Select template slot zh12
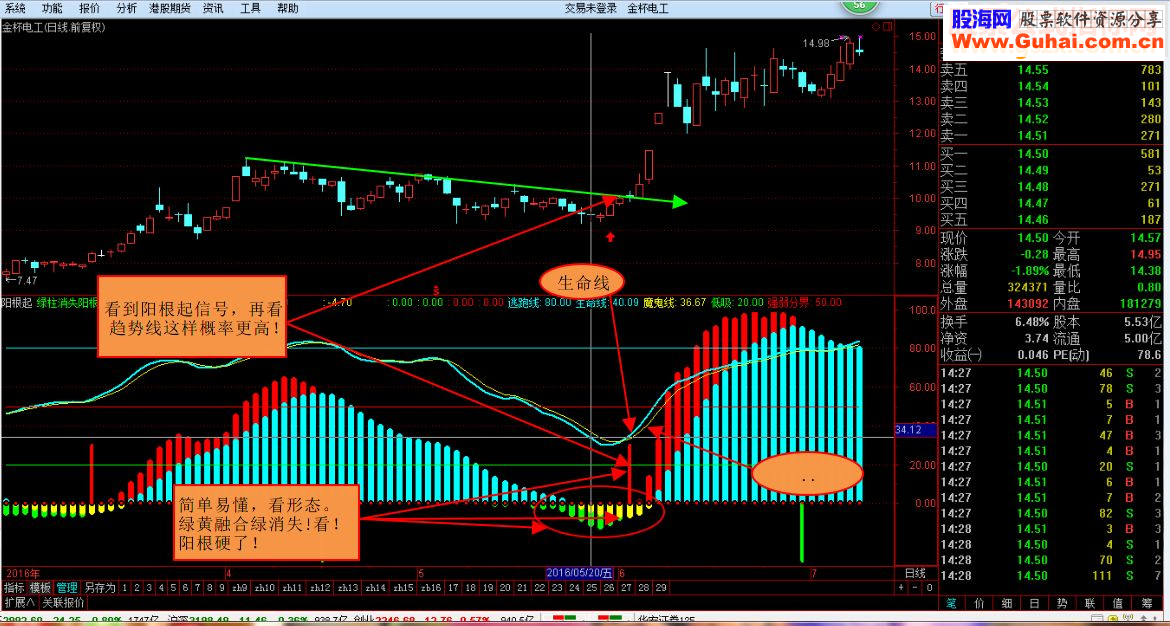Image resolution: width=1170 pixels, height=626 pixels. (320, 588)
